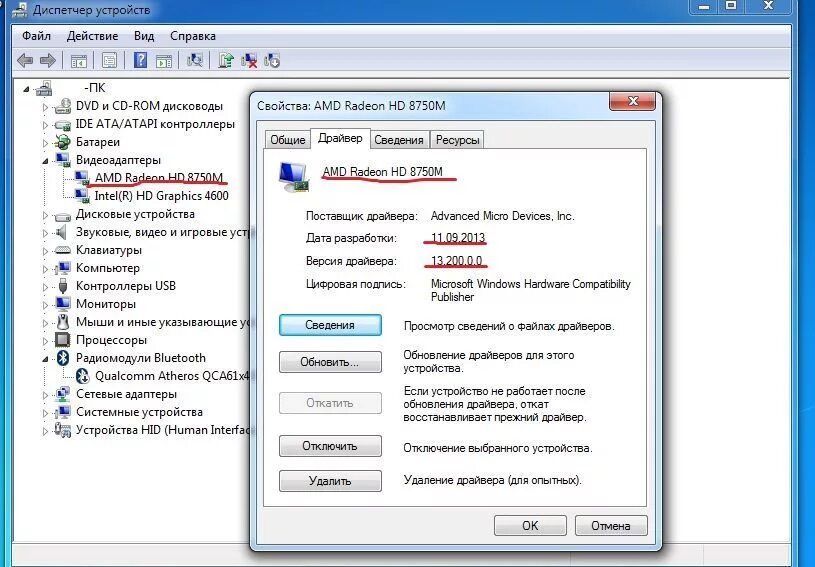Expand the Сетевые адаптеры node
The image size is (815, 567).
[x=45, y=395]
